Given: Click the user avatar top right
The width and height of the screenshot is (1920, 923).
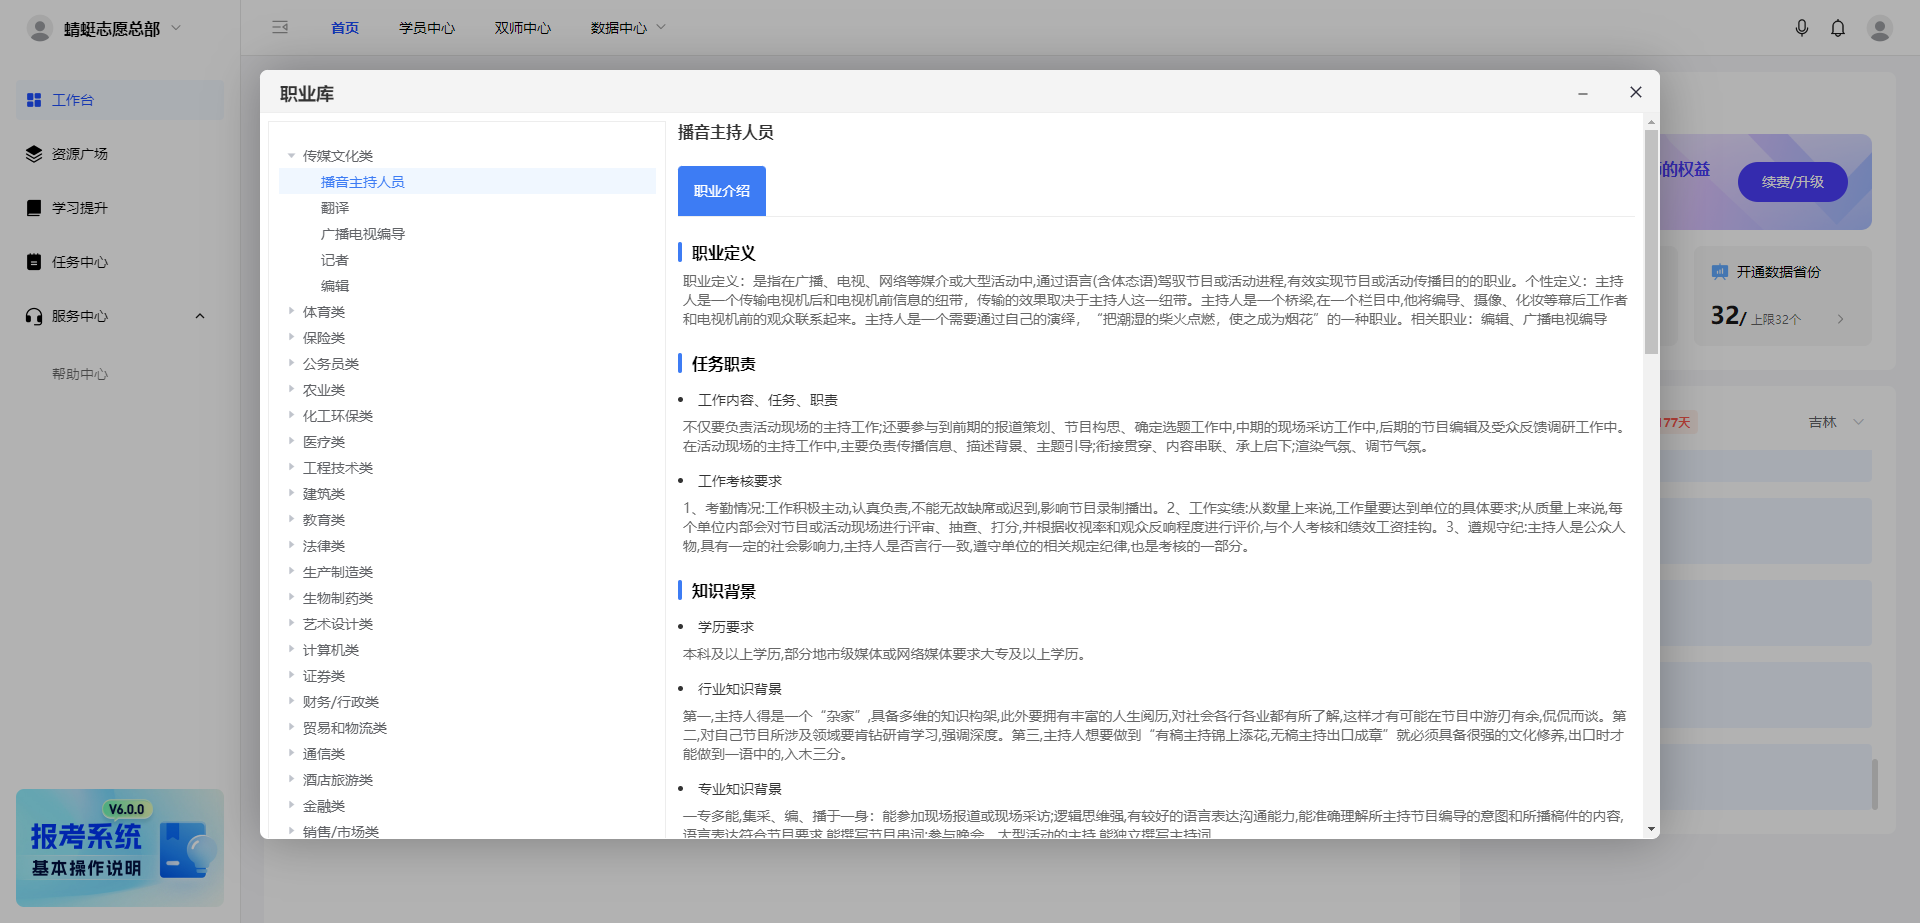Looking at the screenshot, I should (1878, 28).
